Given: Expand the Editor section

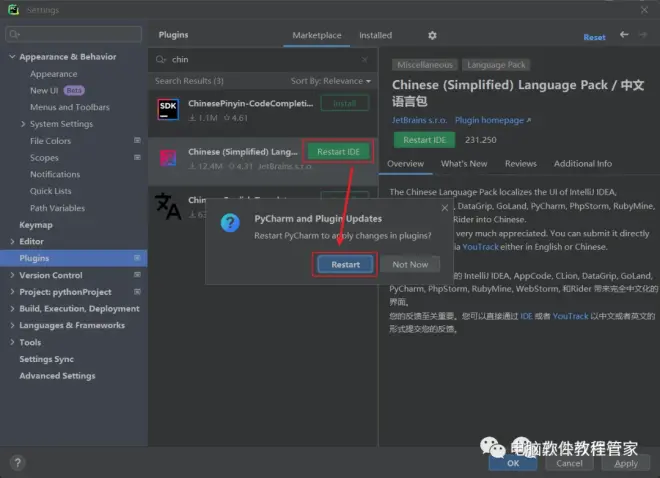Looking at the screenshot, I should (12, 242).
